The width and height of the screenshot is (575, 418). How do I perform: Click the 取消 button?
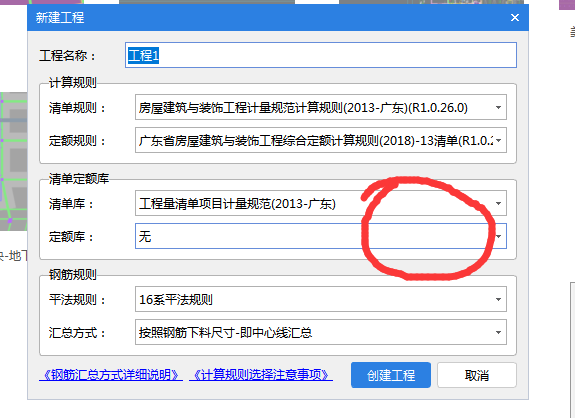tap(477, 375)
